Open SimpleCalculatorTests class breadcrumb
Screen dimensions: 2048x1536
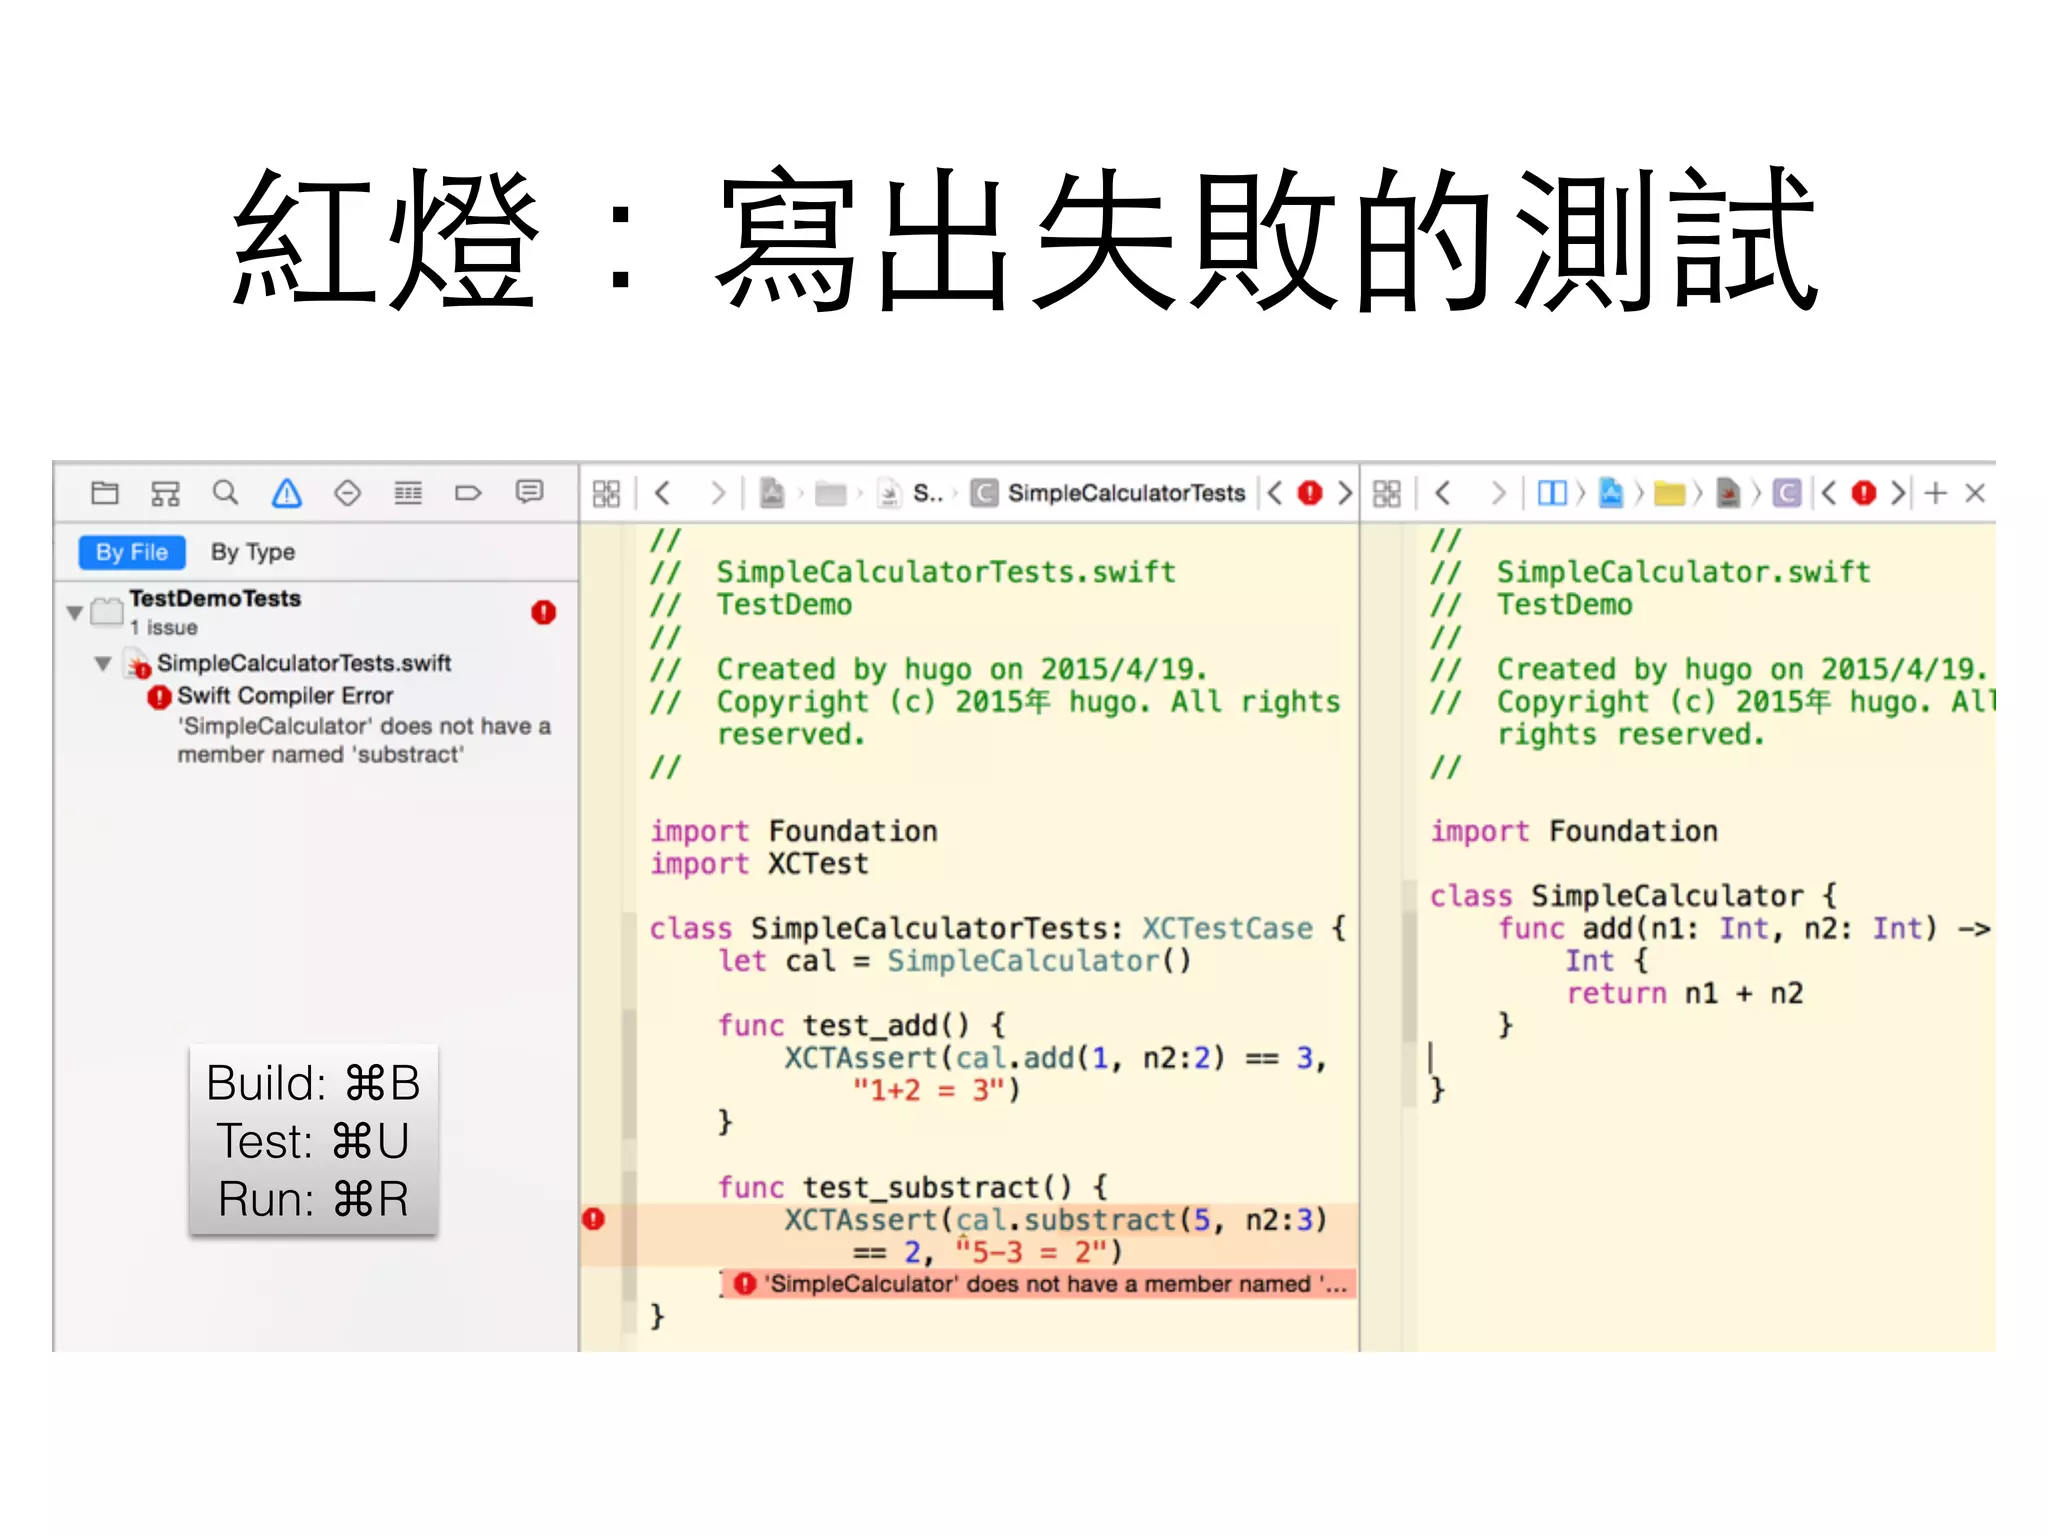coord(1109,493)
